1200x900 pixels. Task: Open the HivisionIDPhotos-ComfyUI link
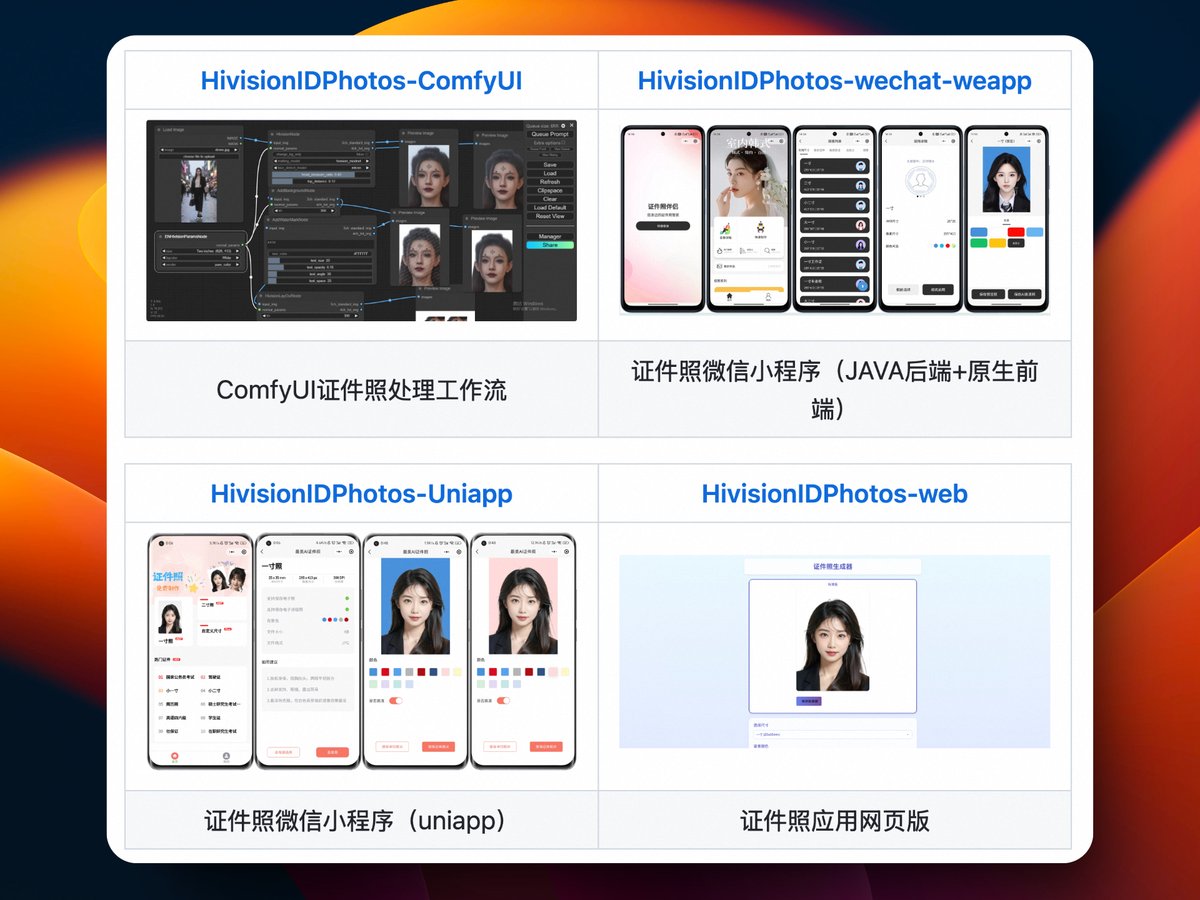pos(361,80)
